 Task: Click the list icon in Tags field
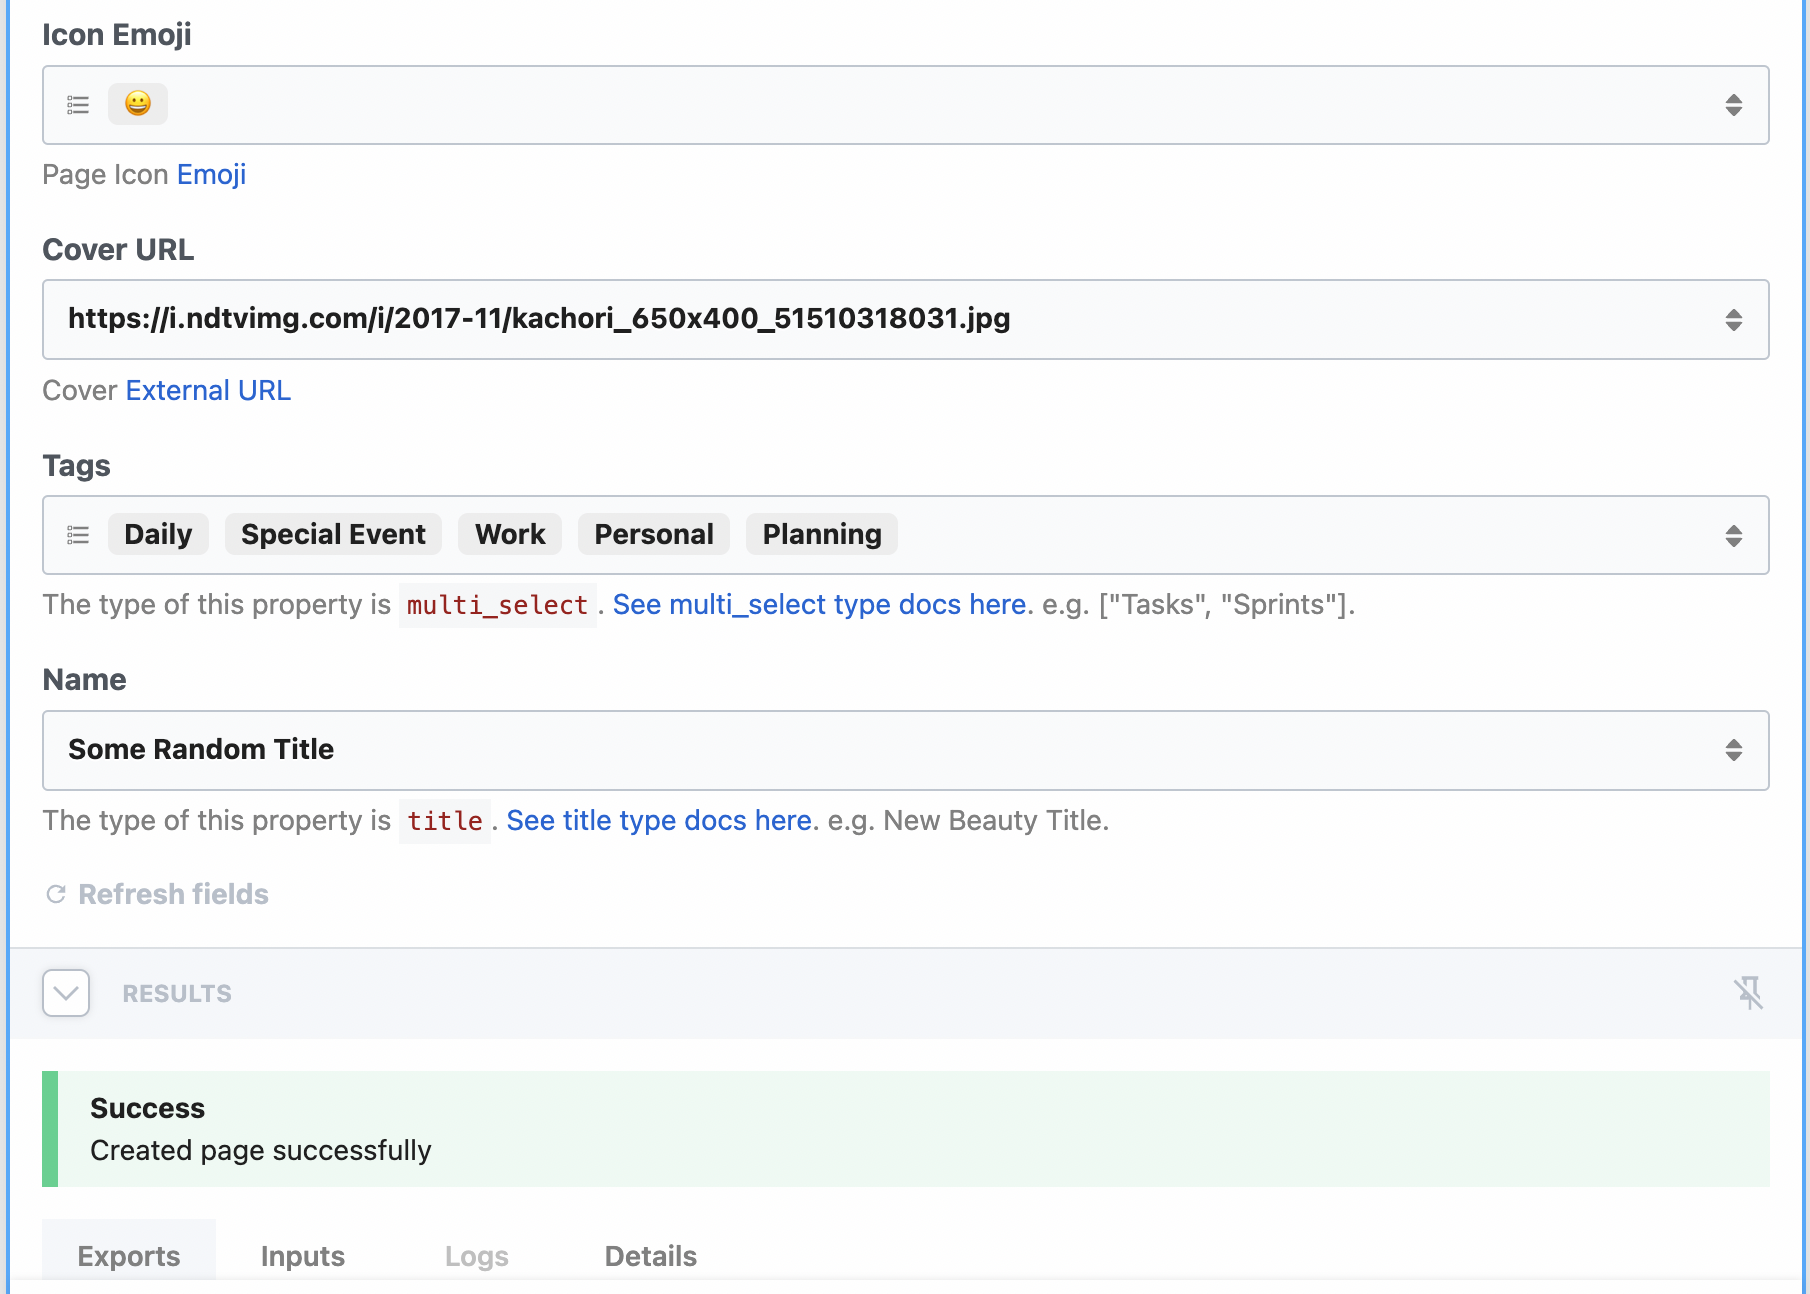click(x=78, y=535)
